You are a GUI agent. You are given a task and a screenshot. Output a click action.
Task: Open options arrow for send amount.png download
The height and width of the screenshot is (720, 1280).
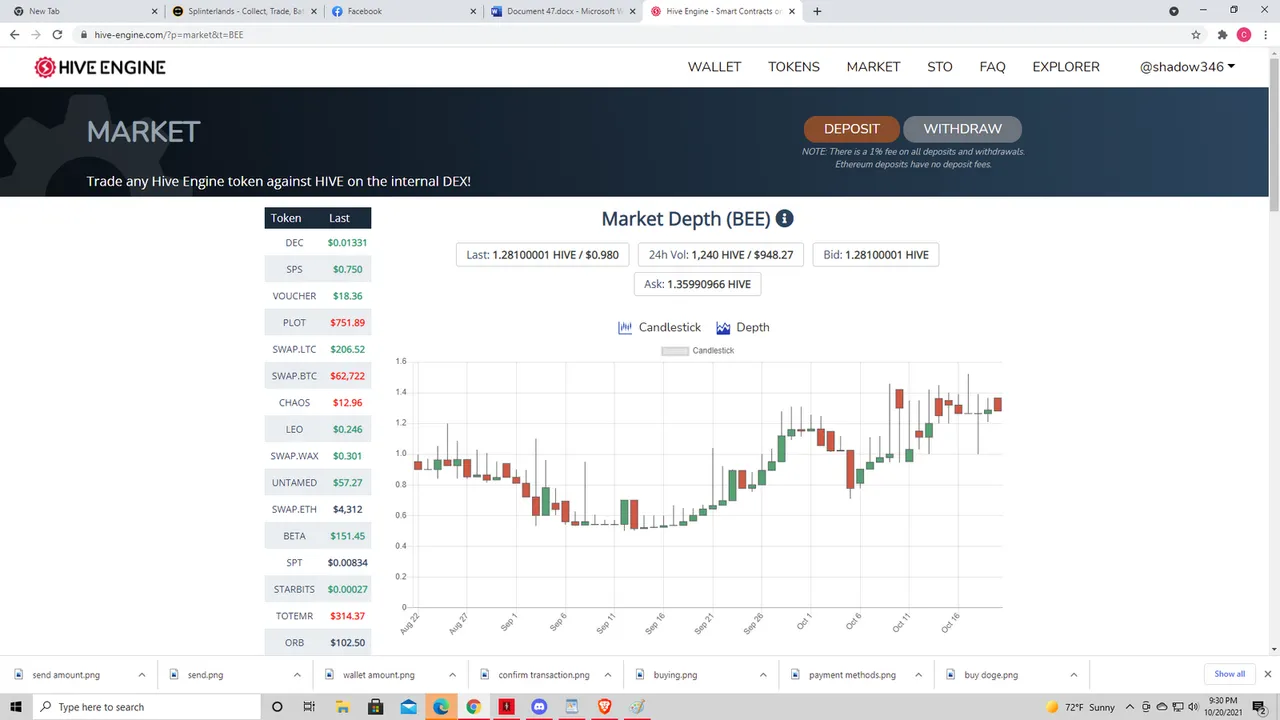point(142,675)
